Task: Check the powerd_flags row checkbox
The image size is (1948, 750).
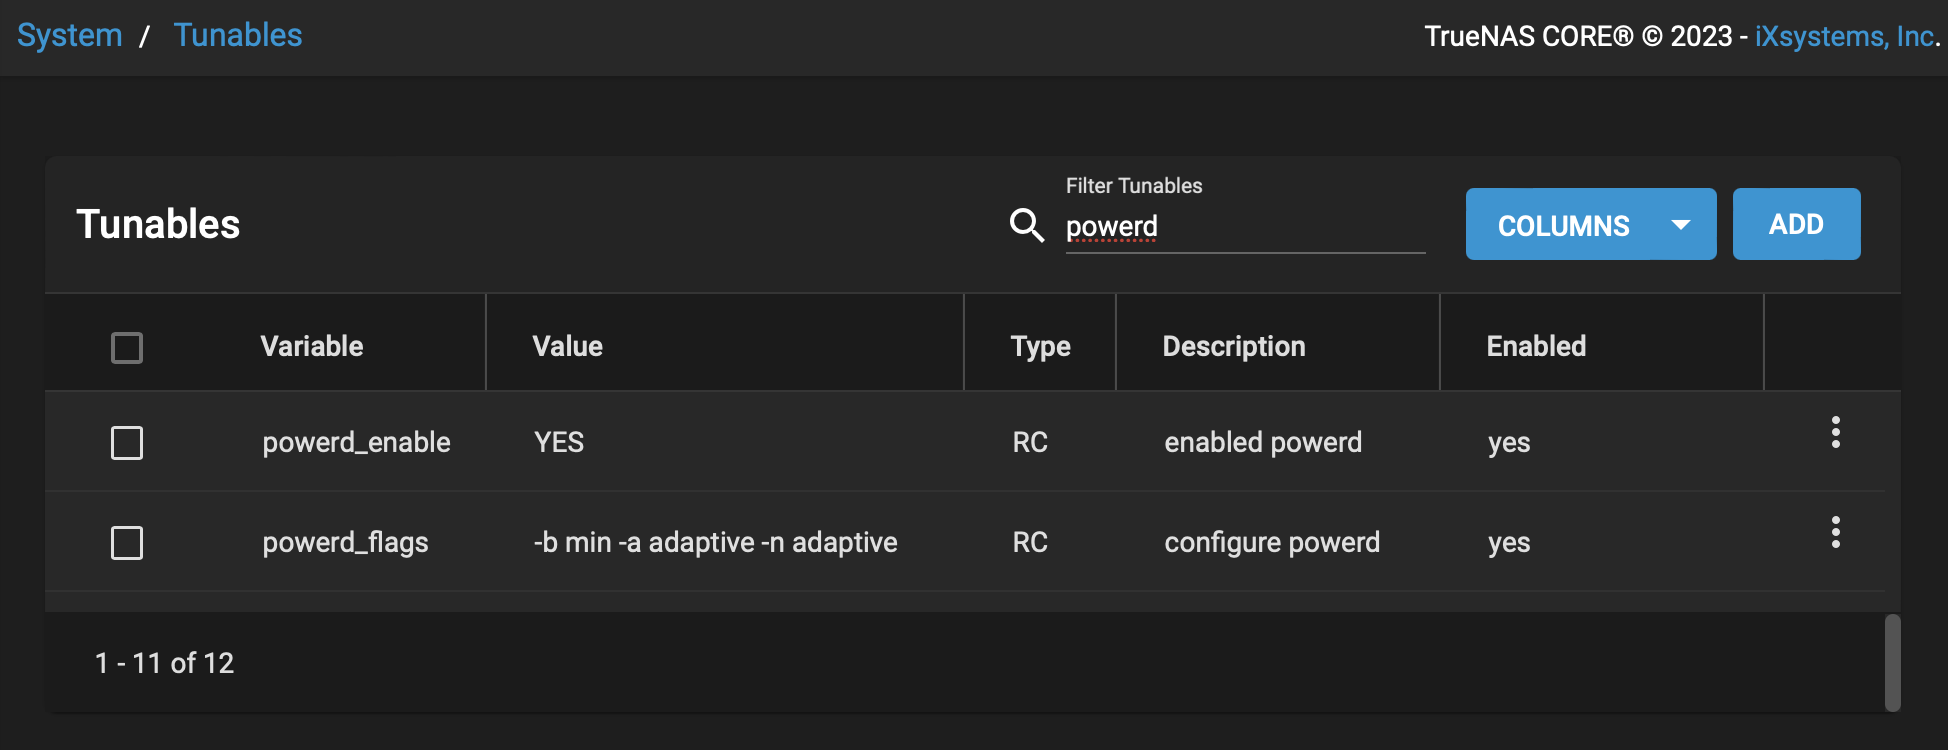Action: [x=127, y=543]
